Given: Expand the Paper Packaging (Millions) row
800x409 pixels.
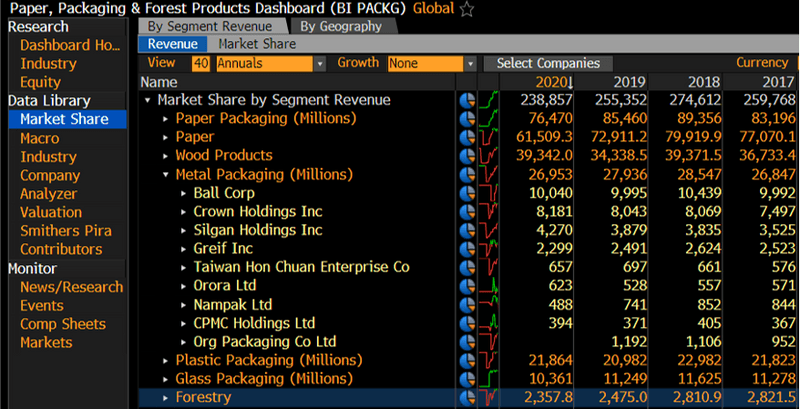Looking at the screenshot, I should click(166, 119).
